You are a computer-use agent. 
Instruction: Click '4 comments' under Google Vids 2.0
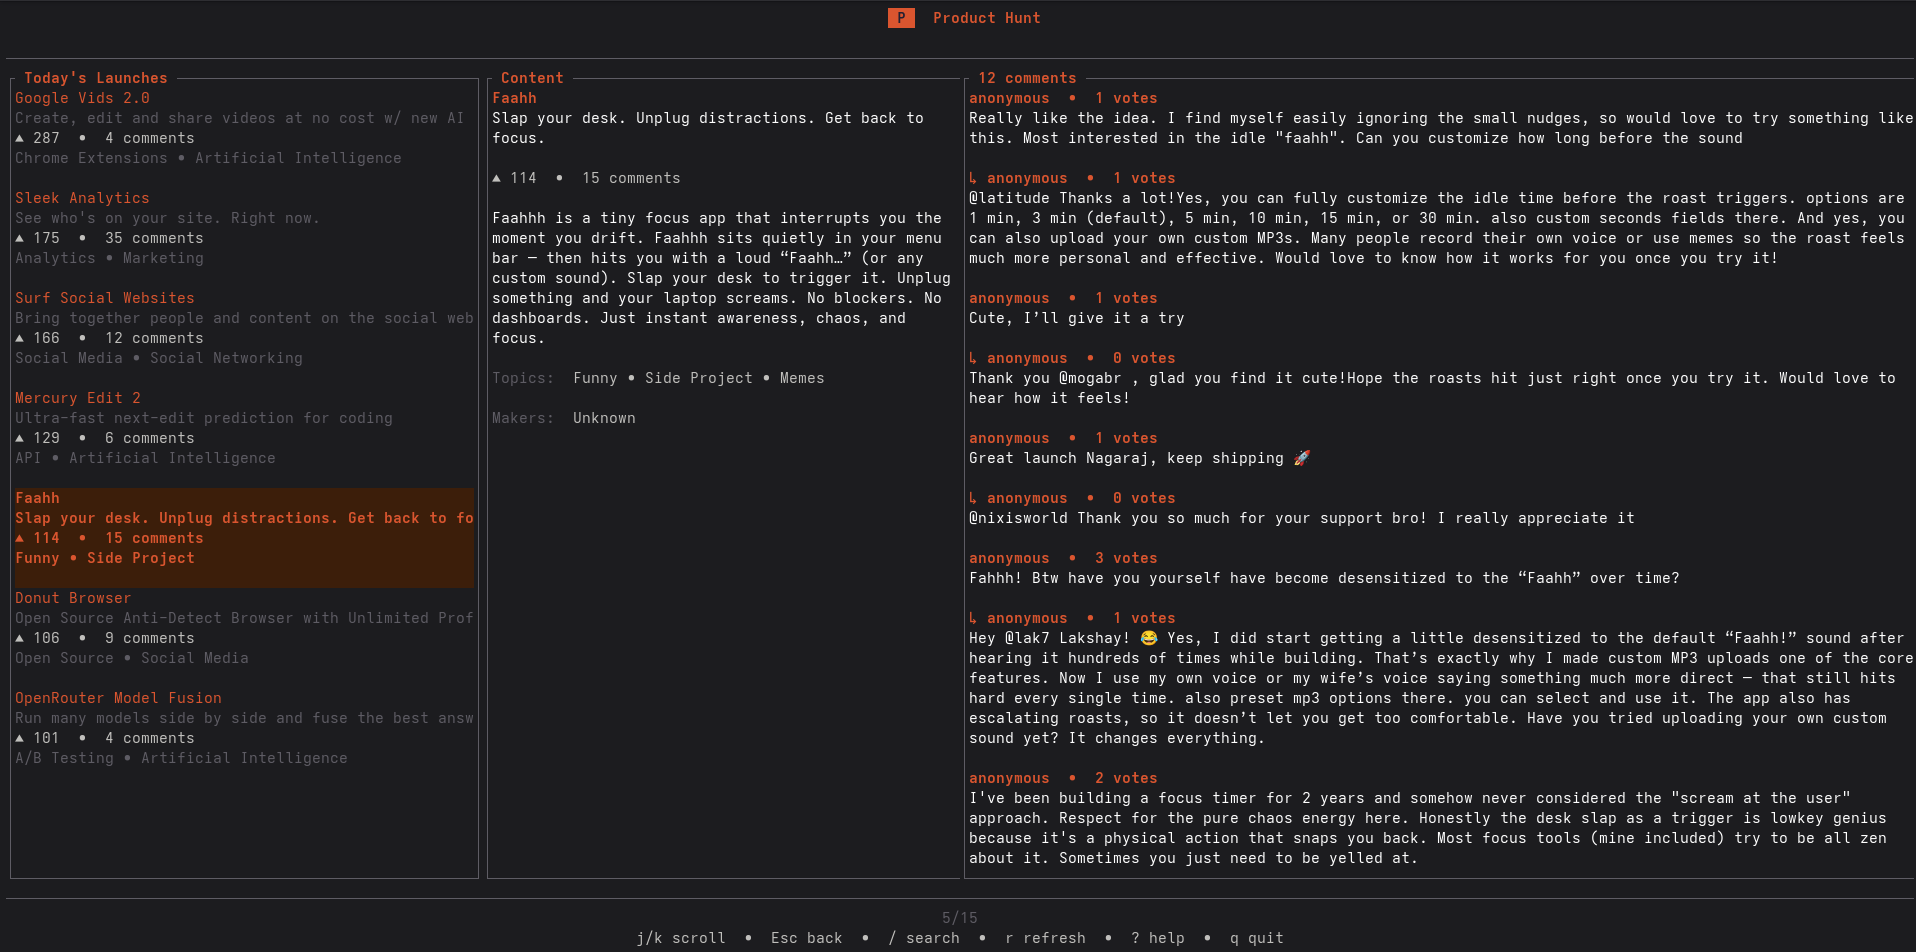coord(150,138)
